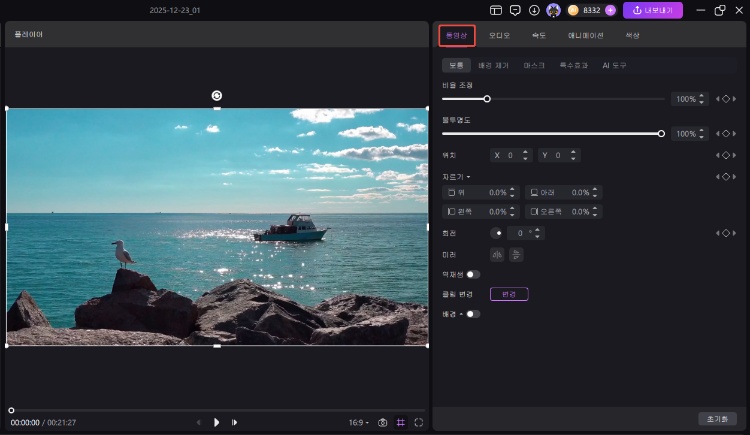Flip the clip horizontally with the mirror icon

(497, 255)
